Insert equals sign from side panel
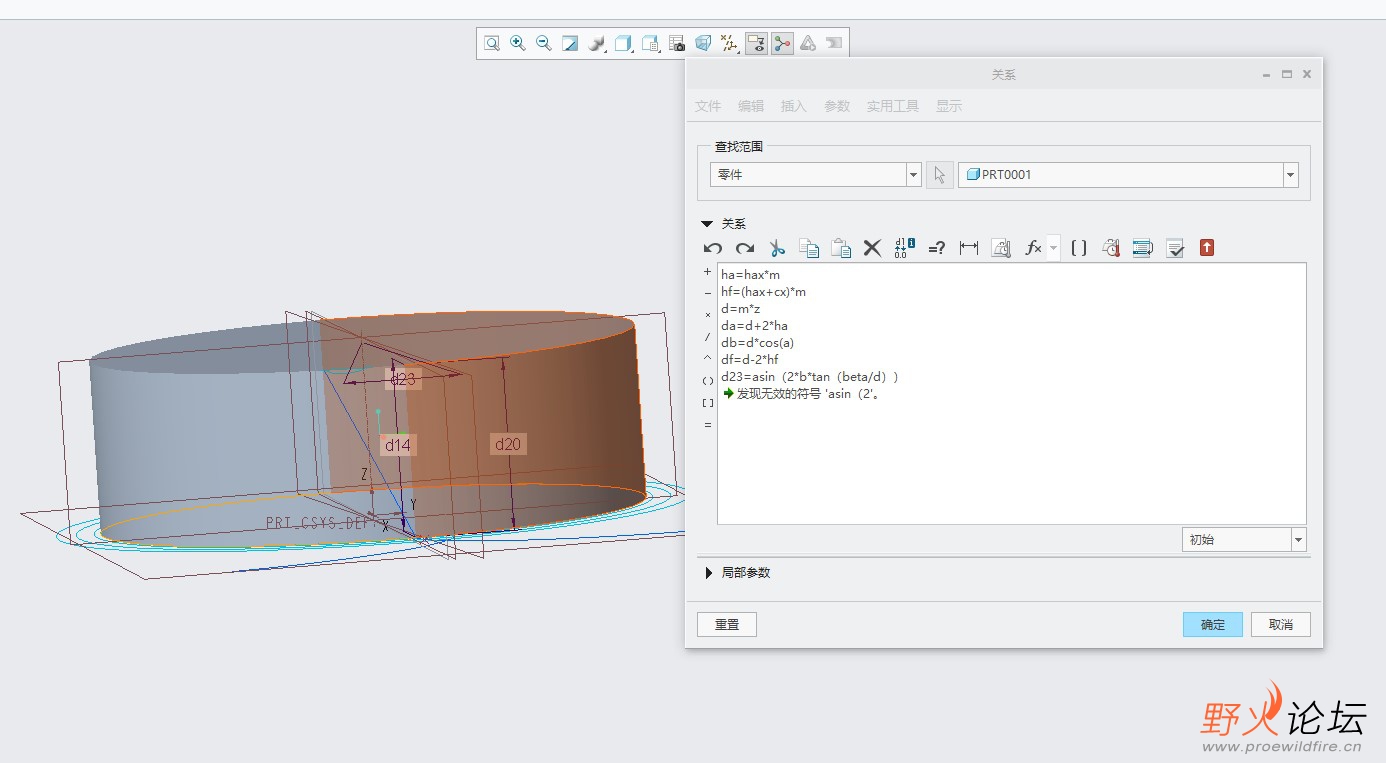The height and width of the screenshot is (763, 1386). click(708, 424)
